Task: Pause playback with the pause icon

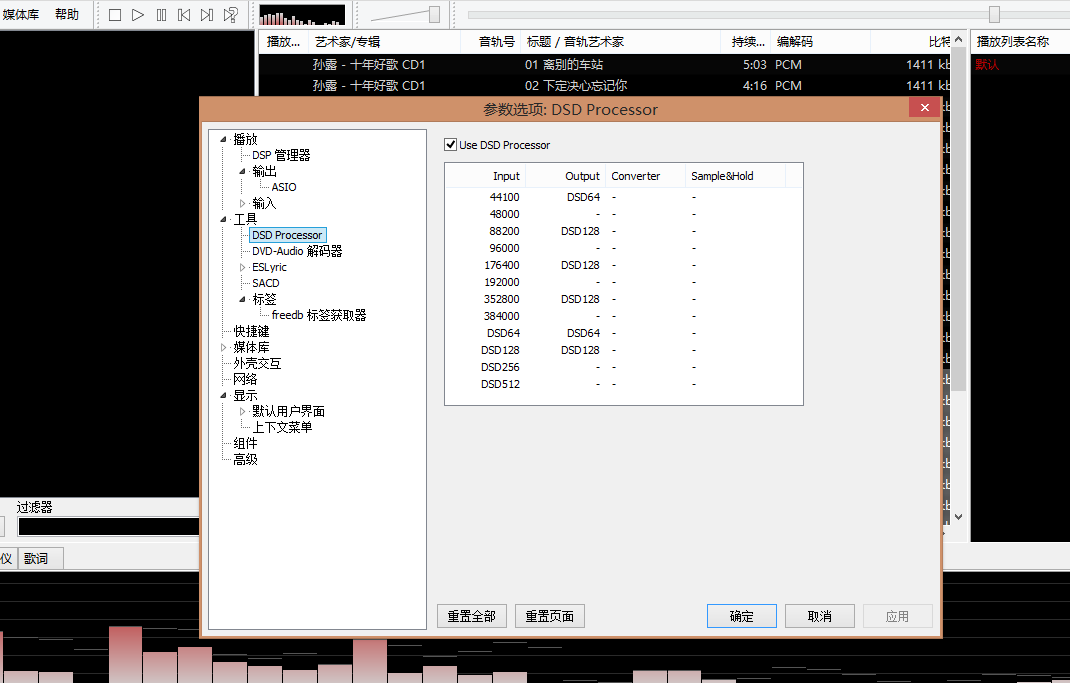Action: pyautogui.click(x=161, y=15)
